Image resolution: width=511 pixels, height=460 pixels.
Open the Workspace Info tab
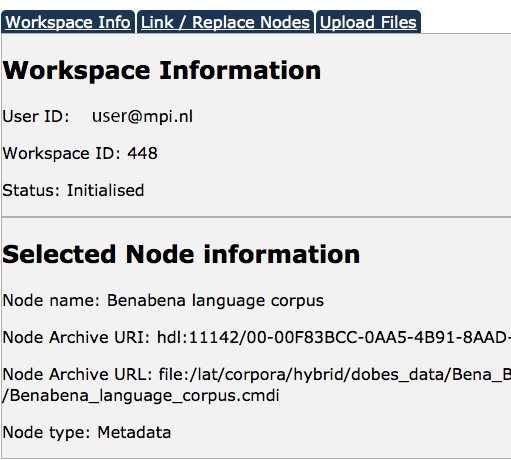[68, 22]
